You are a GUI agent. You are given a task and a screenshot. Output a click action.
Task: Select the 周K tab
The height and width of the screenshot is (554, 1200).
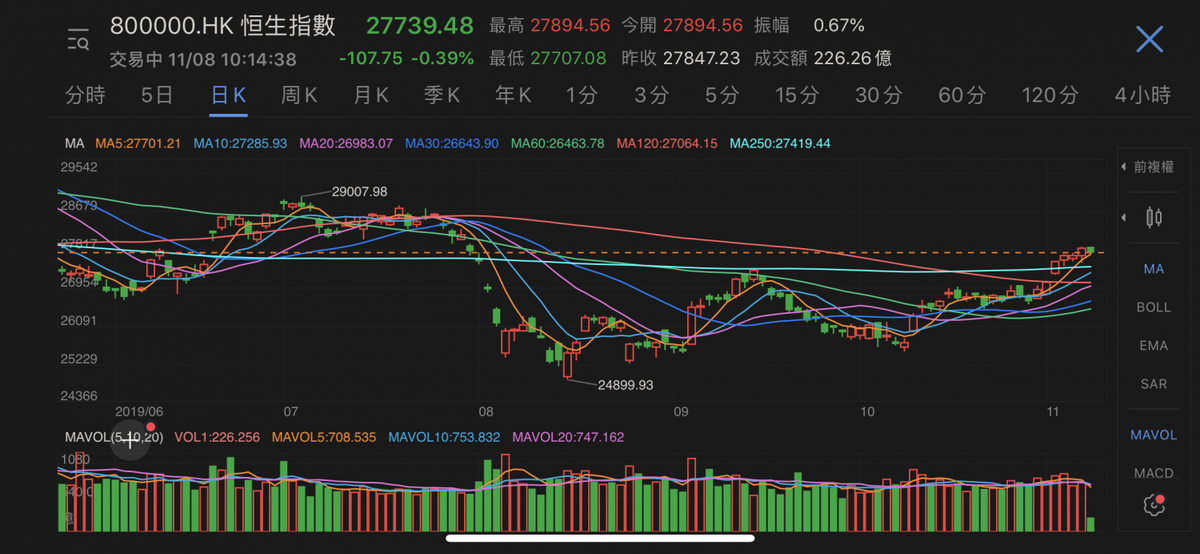pyautogui.click(x=299, y=96)
